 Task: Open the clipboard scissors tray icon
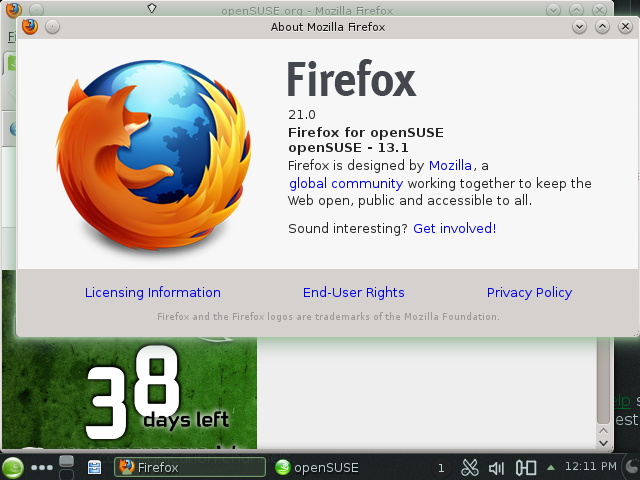[469, 468]
